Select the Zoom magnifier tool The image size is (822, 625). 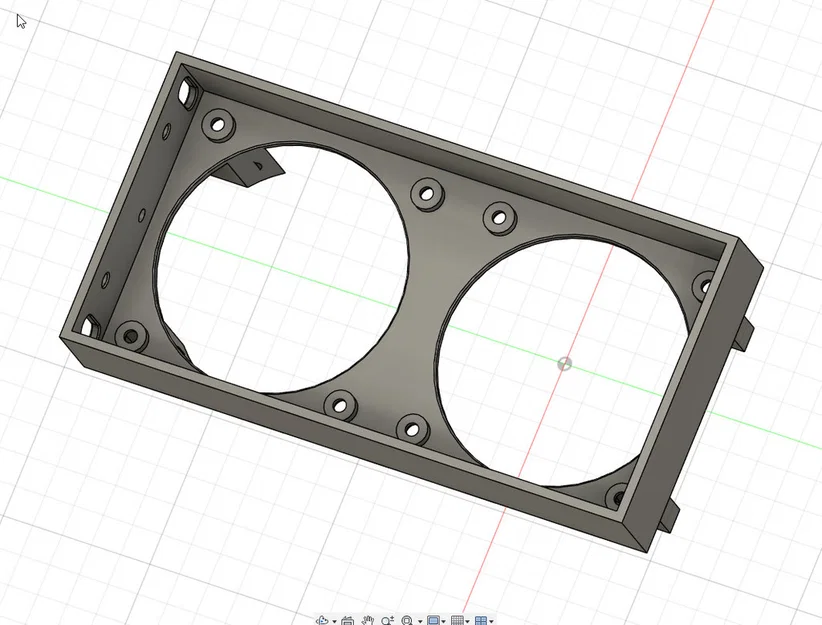(387, 620)
